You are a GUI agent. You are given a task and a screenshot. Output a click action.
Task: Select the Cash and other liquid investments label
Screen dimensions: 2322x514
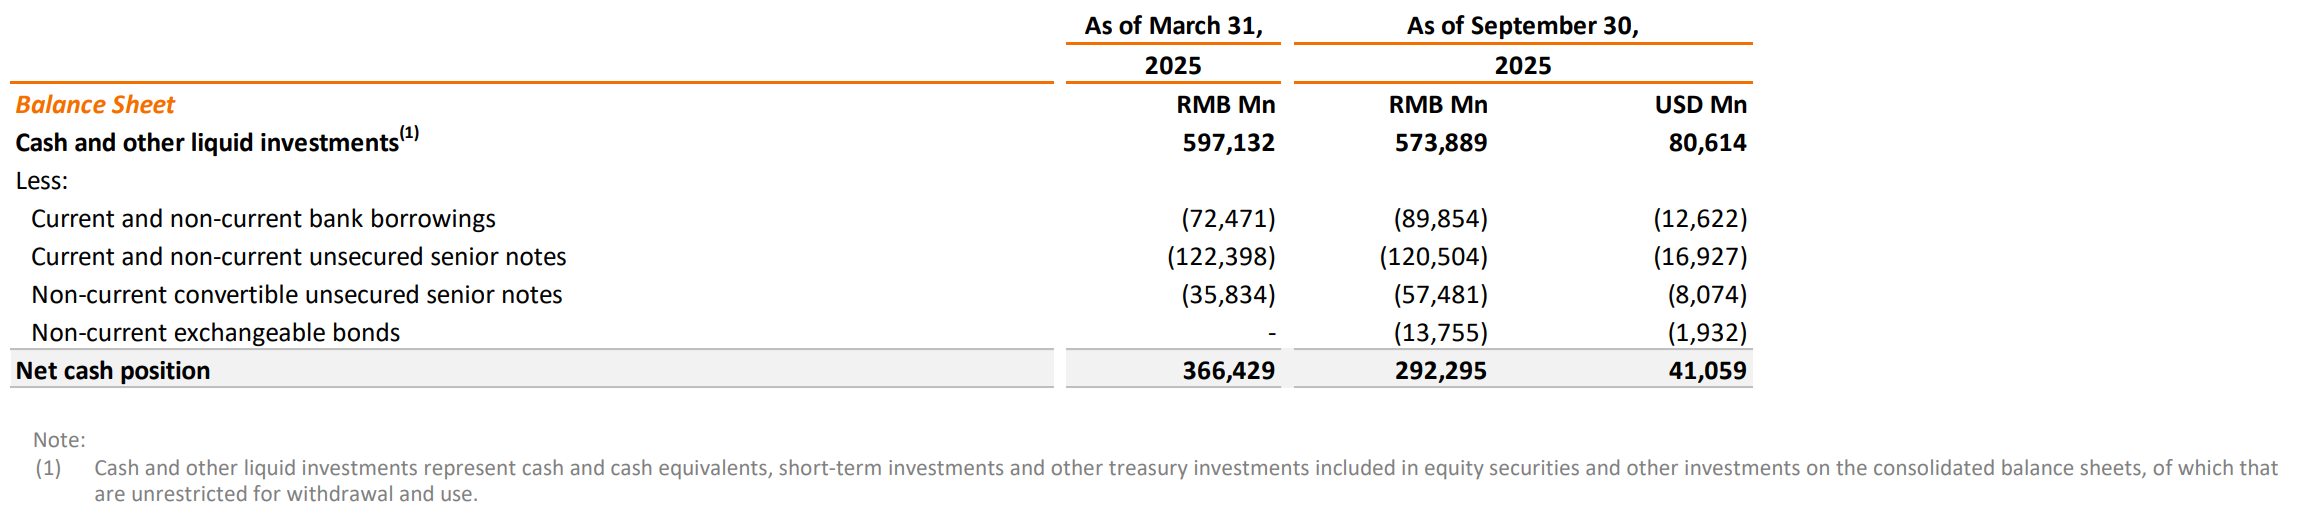(207, 143)
